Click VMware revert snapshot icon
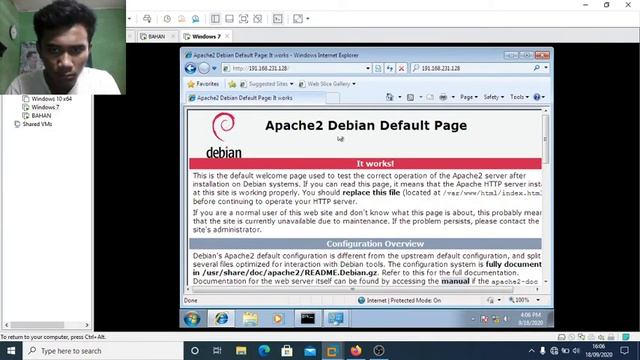 tap(182, 19)
